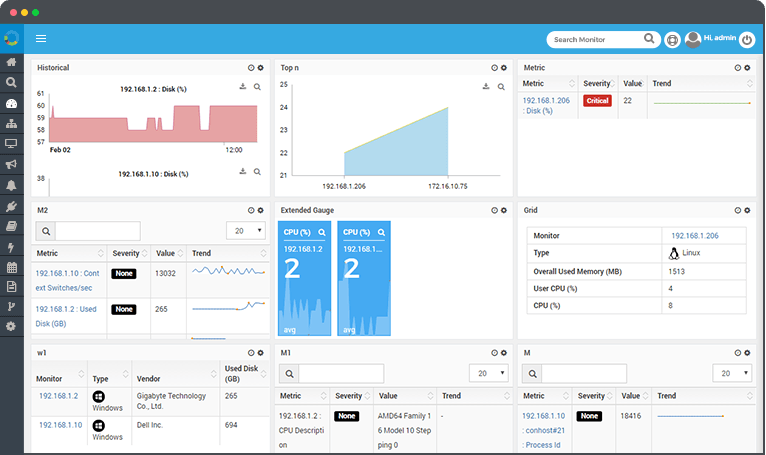Sort by Vendor column in w1 widget
The image size is (766, 455).
(x=213, y=373)
